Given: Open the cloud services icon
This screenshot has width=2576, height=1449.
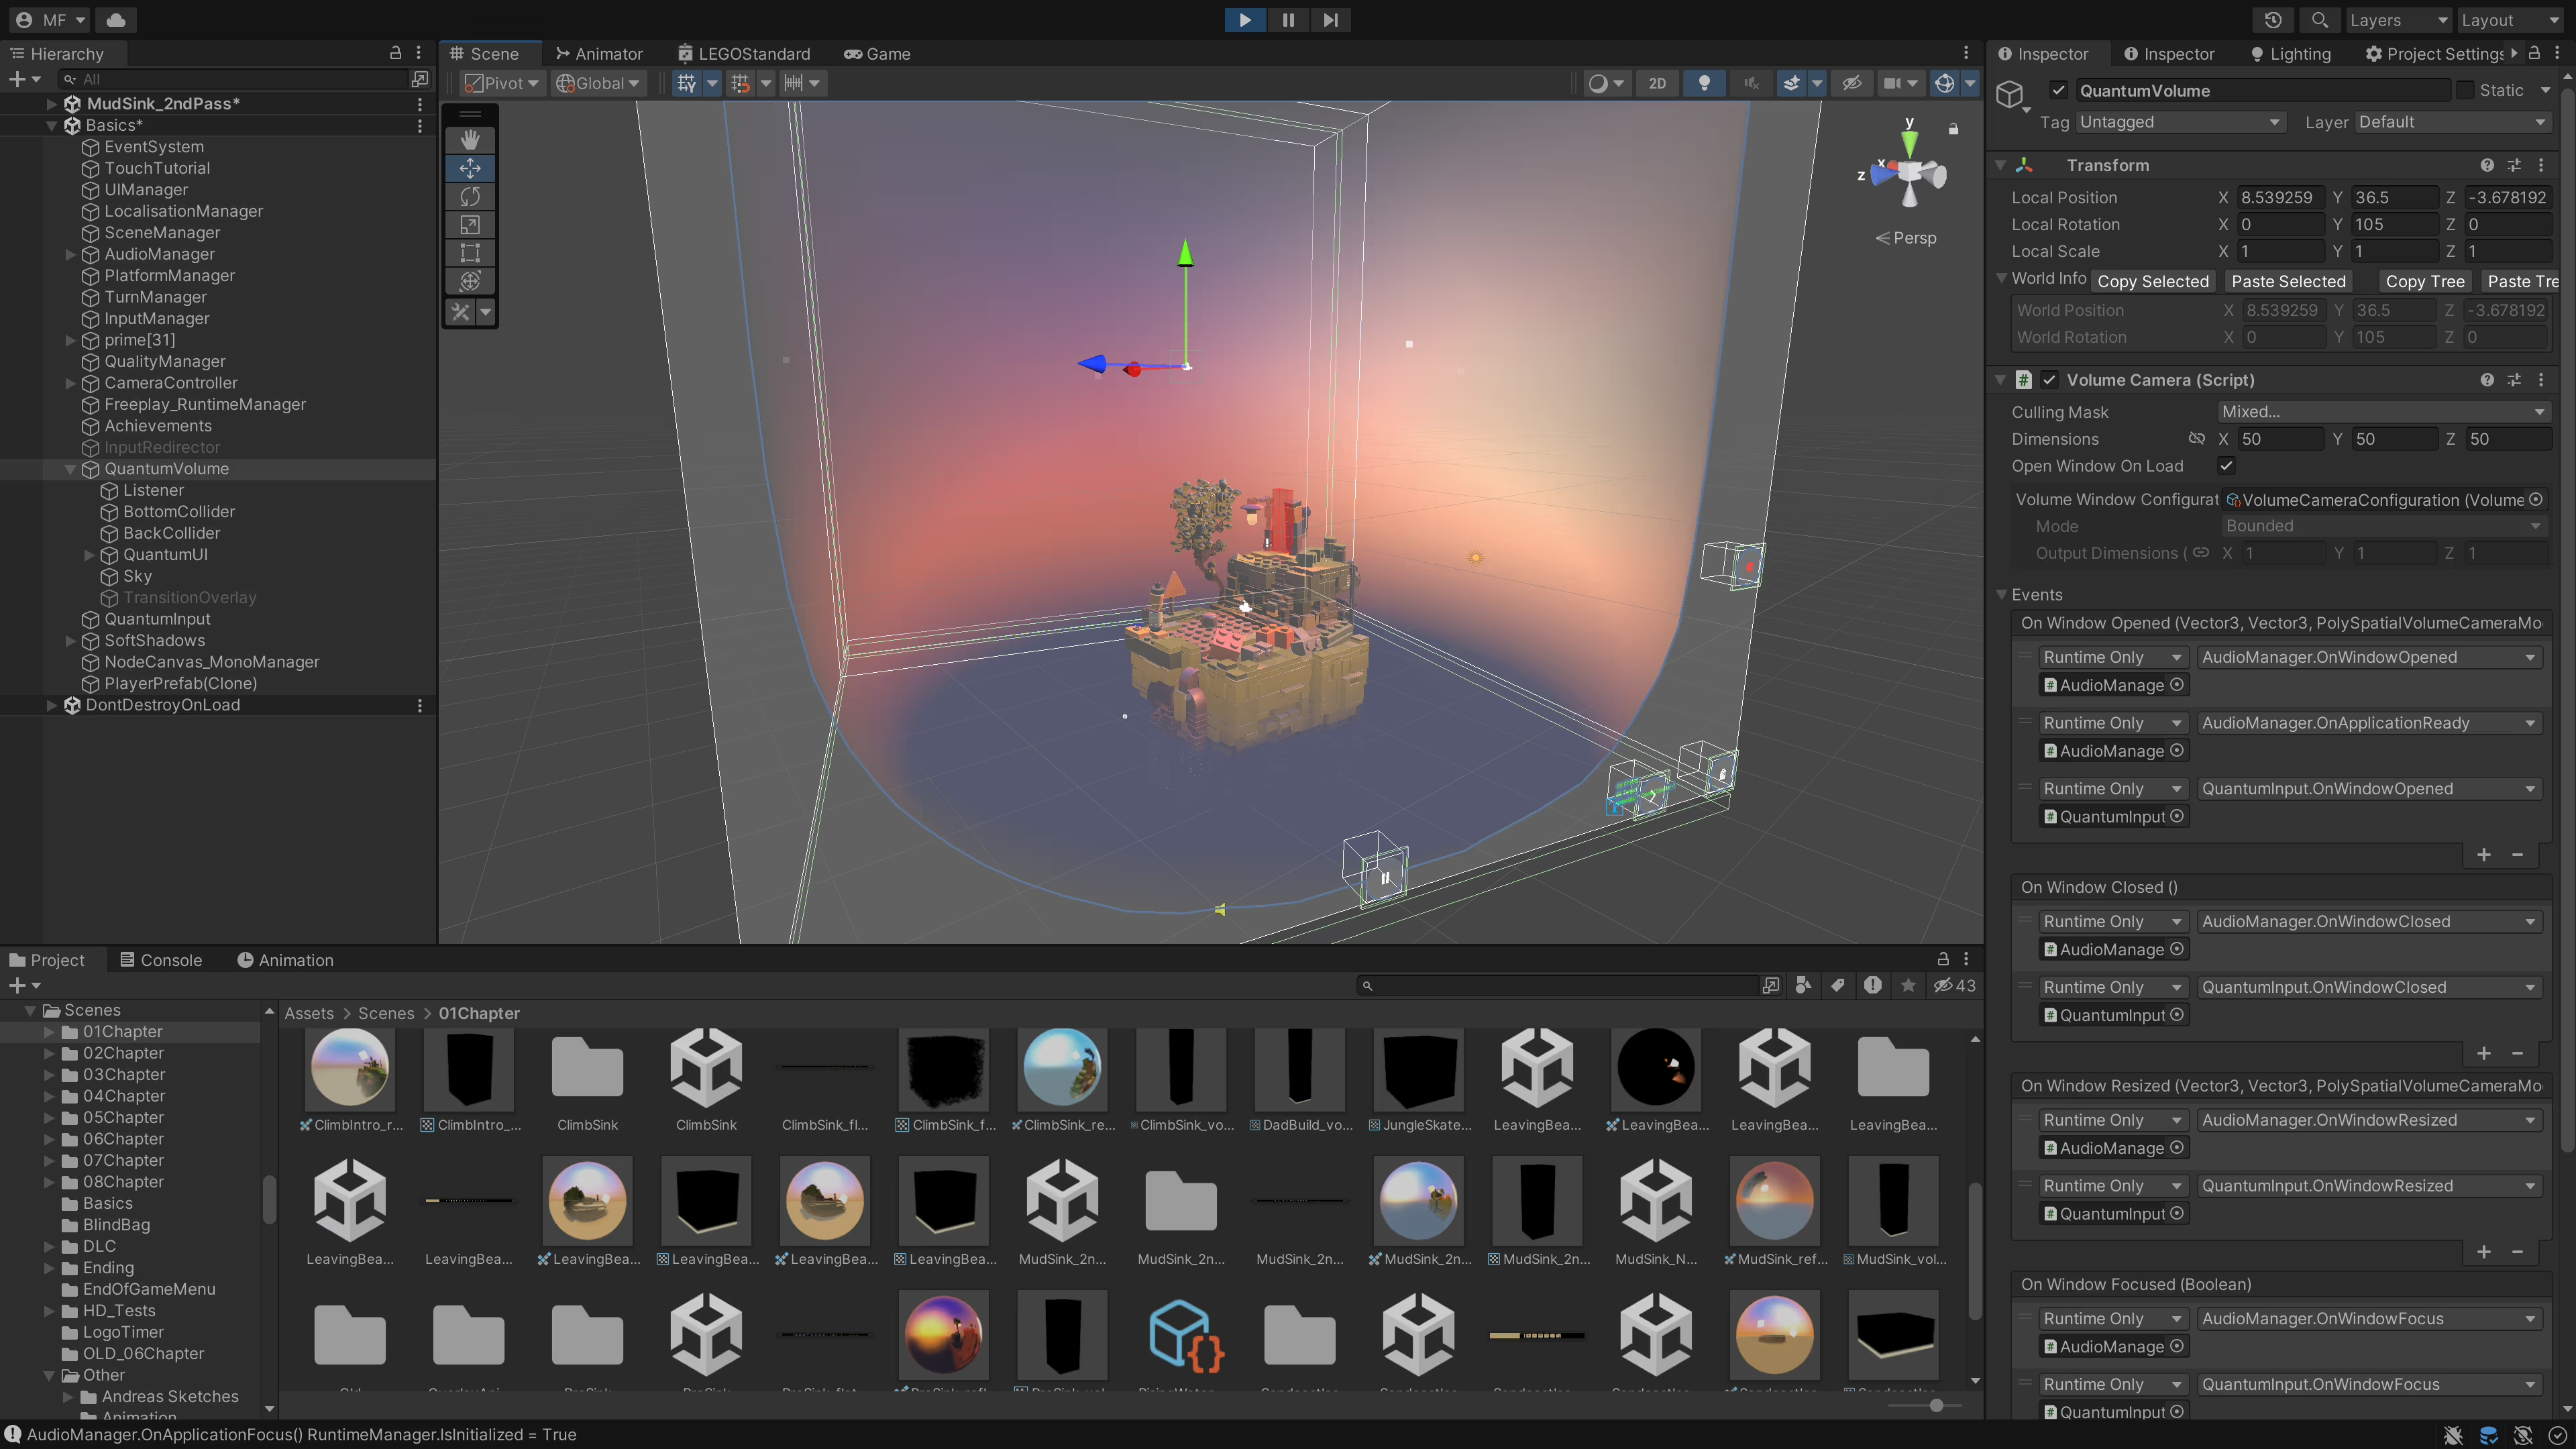Looking at the screenshot, I should click(116, 20).
